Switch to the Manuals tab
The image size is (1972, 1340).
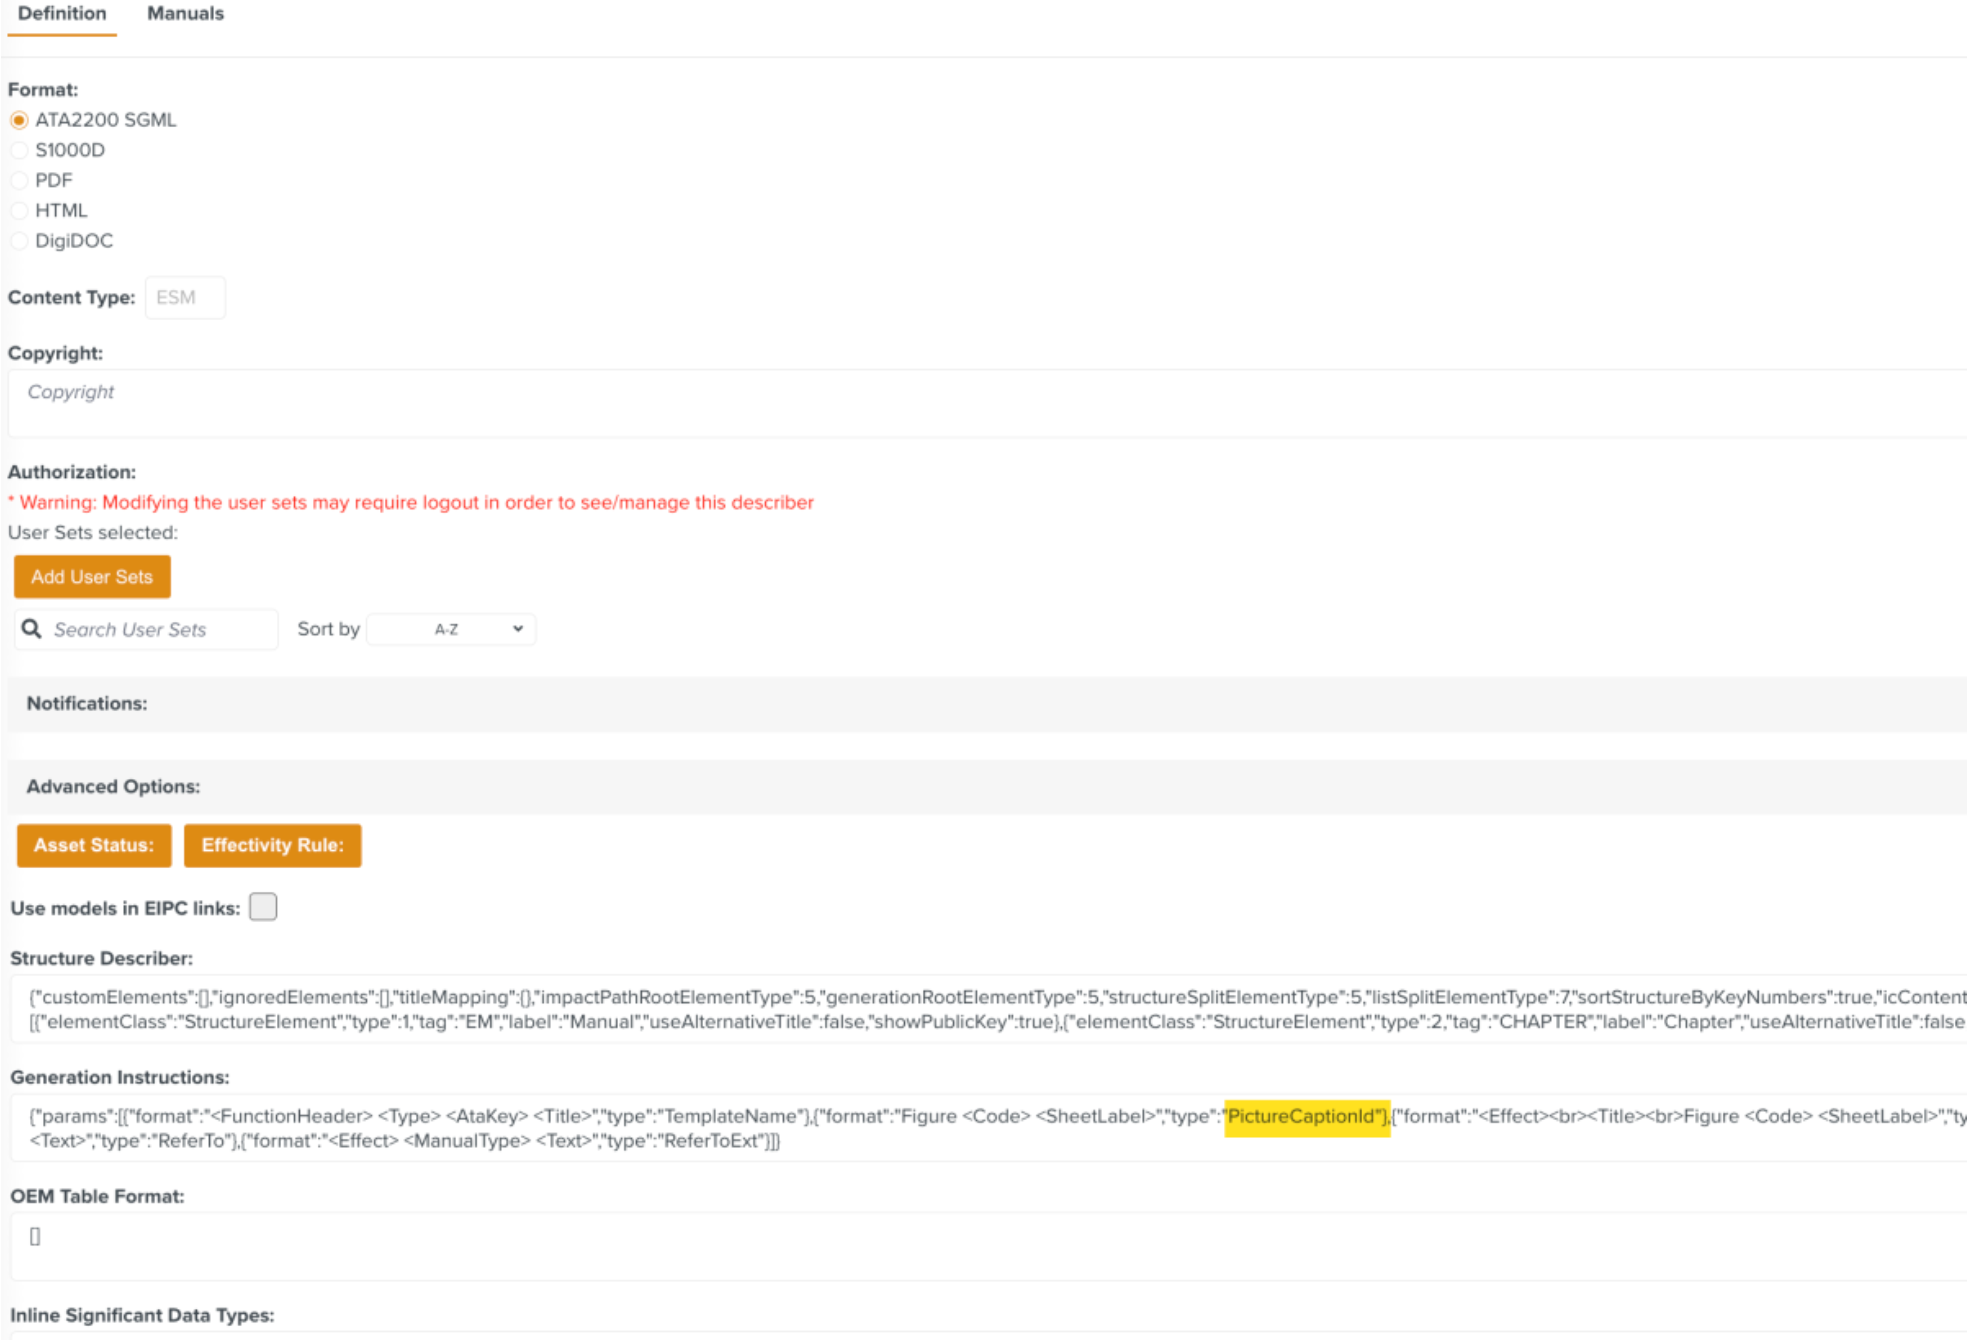(x=185, y=14)
